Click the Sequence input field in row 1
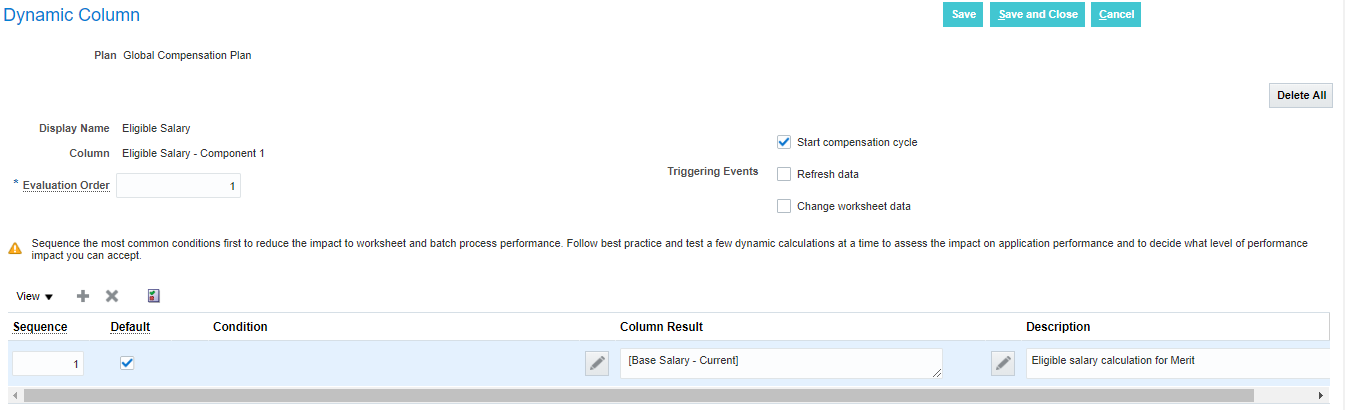 coord(48,364)
